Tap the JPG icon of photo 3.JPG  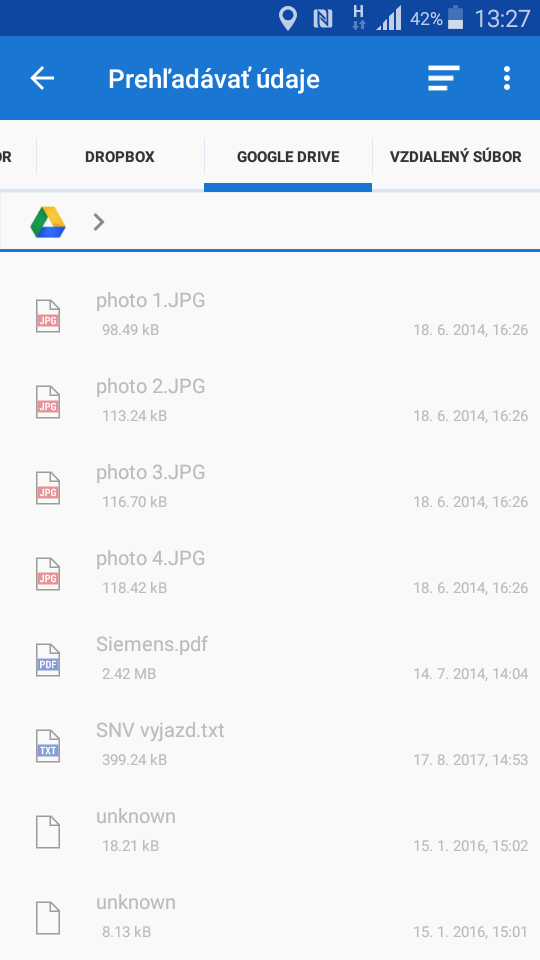tap(48, 488)
